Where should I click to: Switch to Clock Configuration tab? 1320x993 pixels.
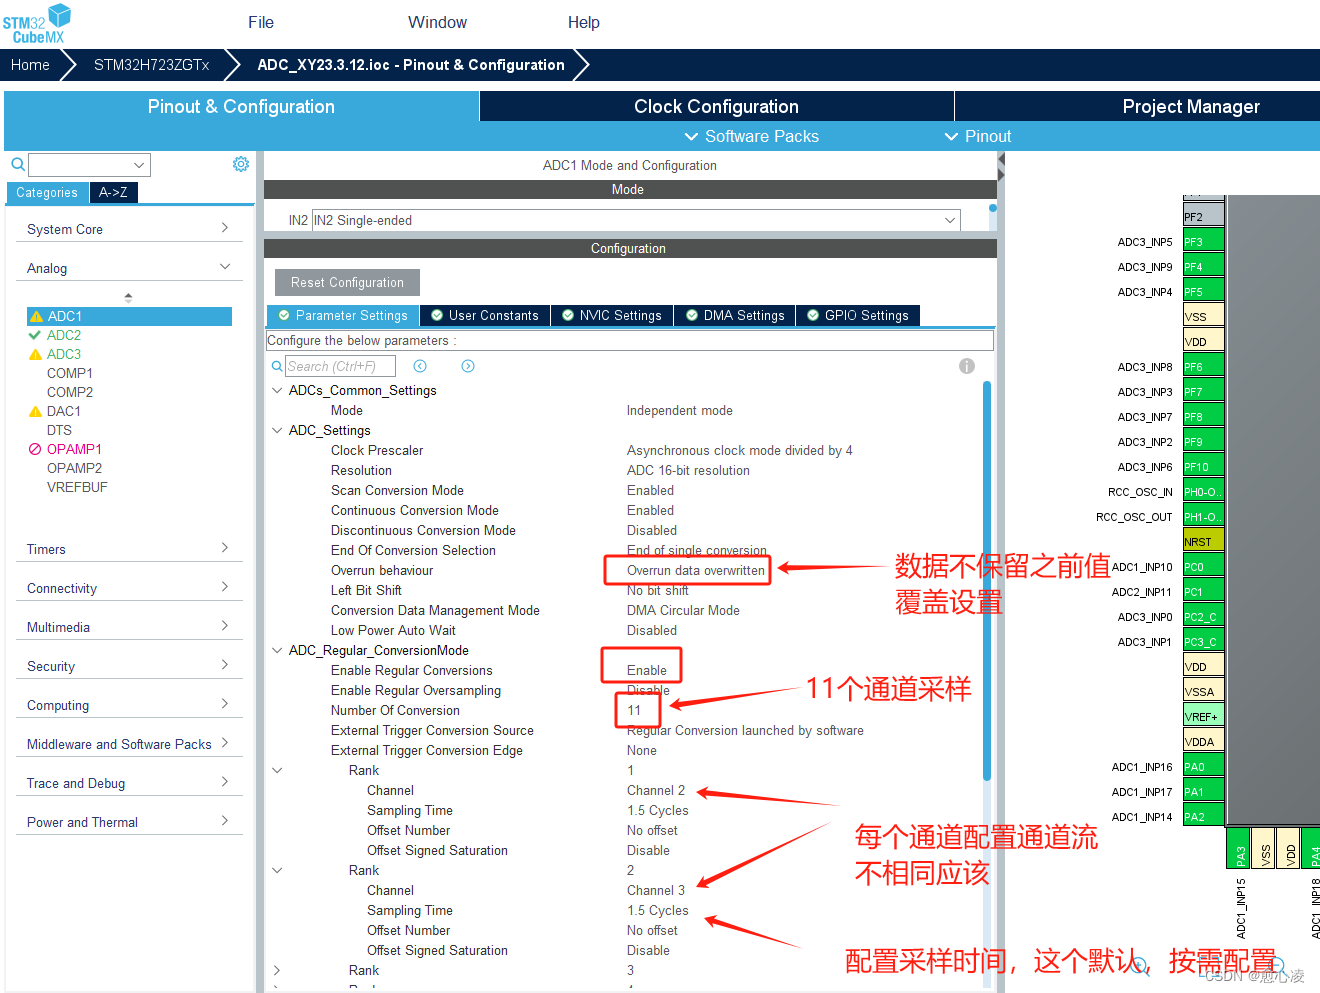(716, 106)
